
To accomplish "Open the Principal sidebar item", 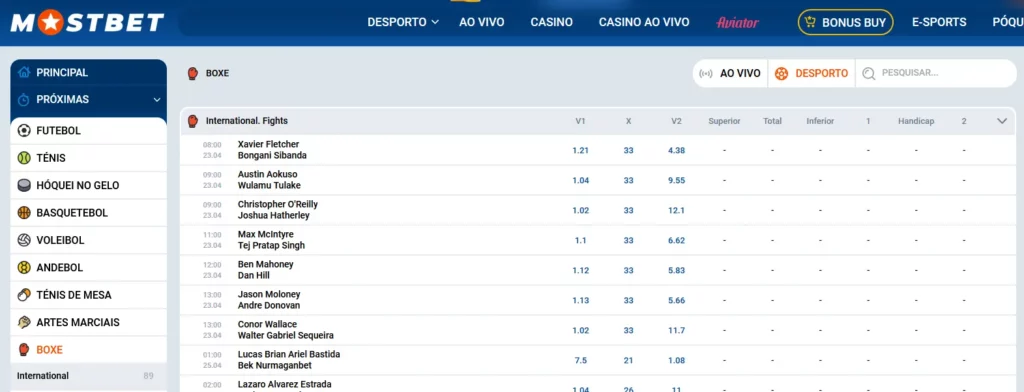I will point(89,73).
